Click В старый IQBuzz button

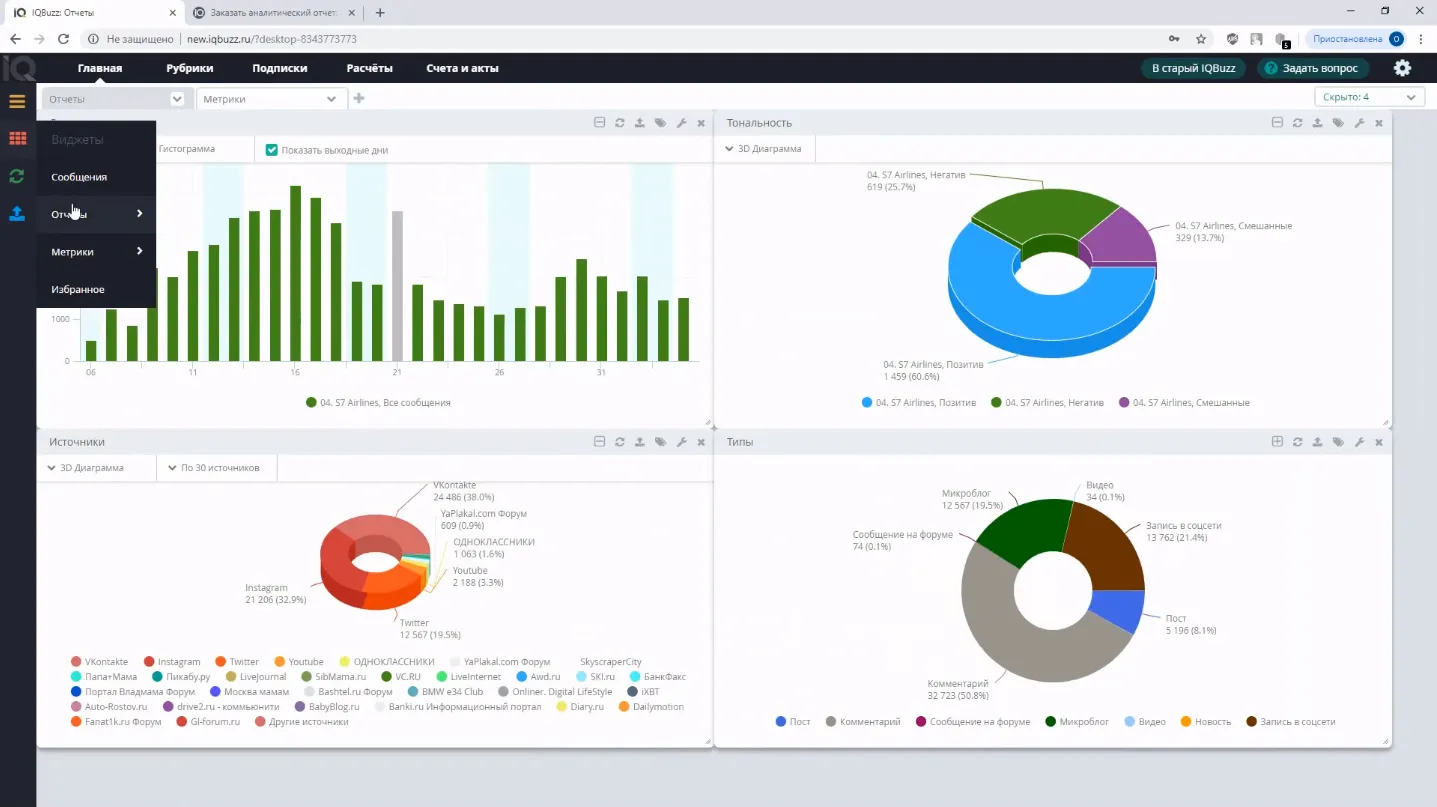(1193, 68)
